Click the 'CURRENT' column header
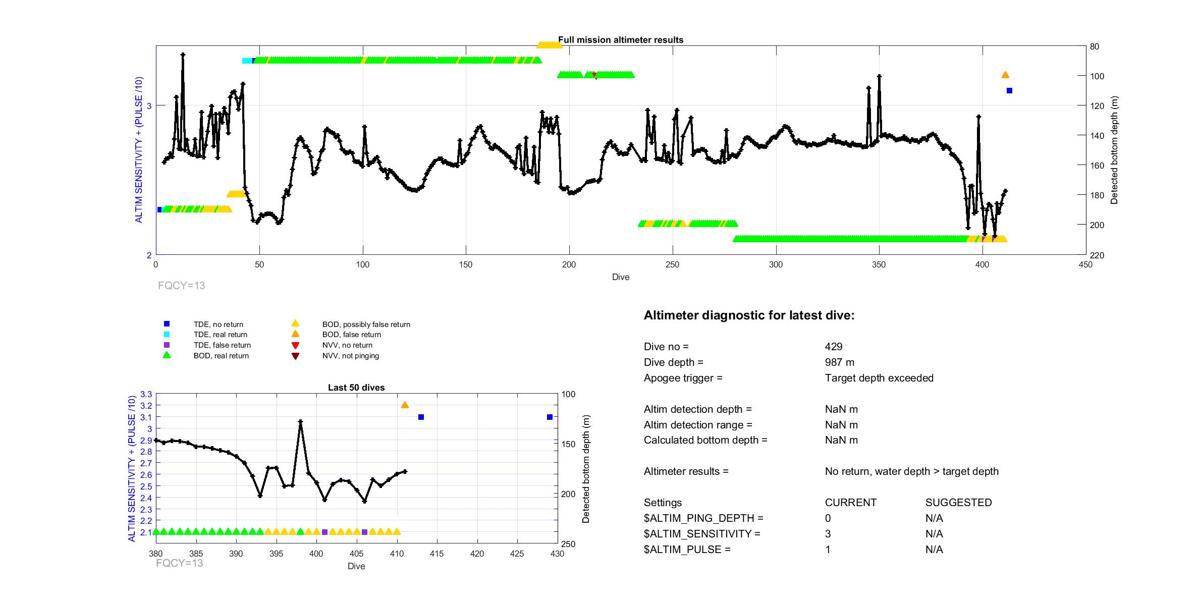Image resolution: width=1200 pixels, height=611 pixels. pos(851,502)
